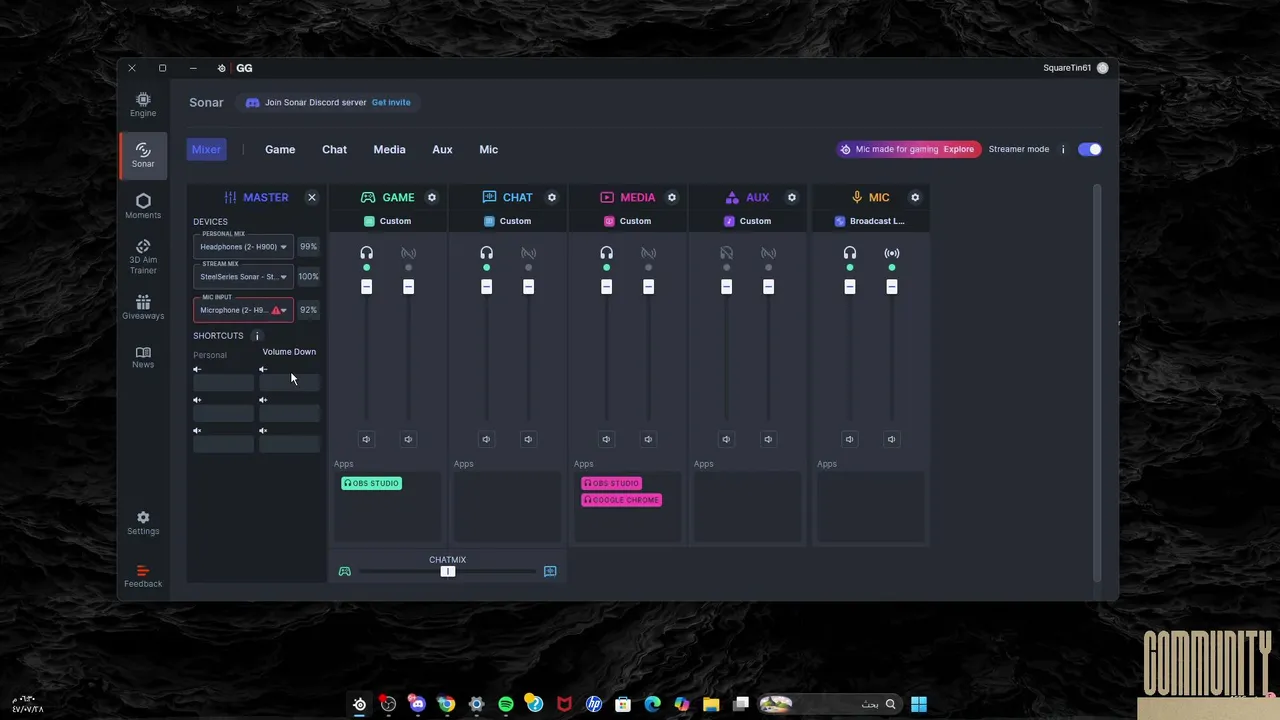Mute the MIC personal mix speaker button
Image resolution: width=1280 pixels, height=720 pixels.
(850, 439)
